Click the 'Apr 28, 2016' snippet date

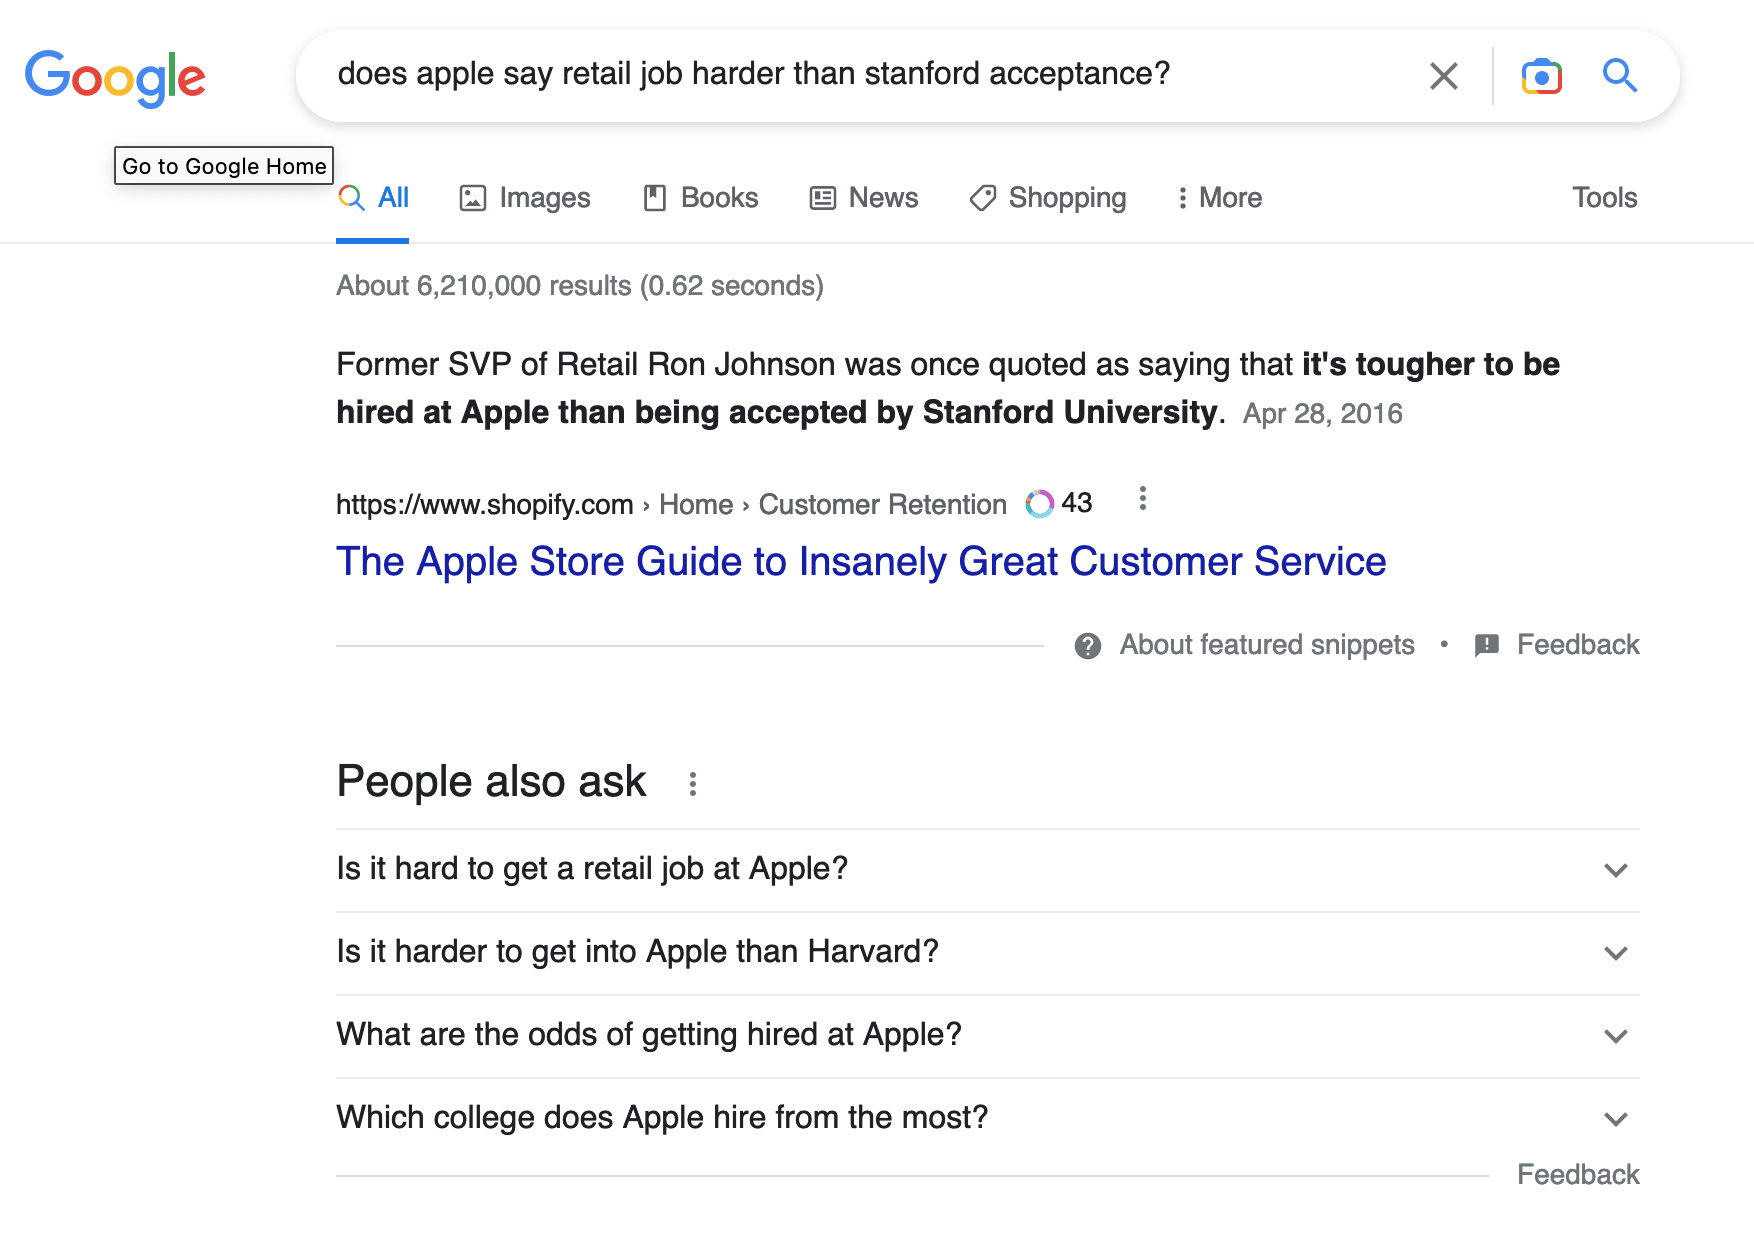[x=1322, y=414]
